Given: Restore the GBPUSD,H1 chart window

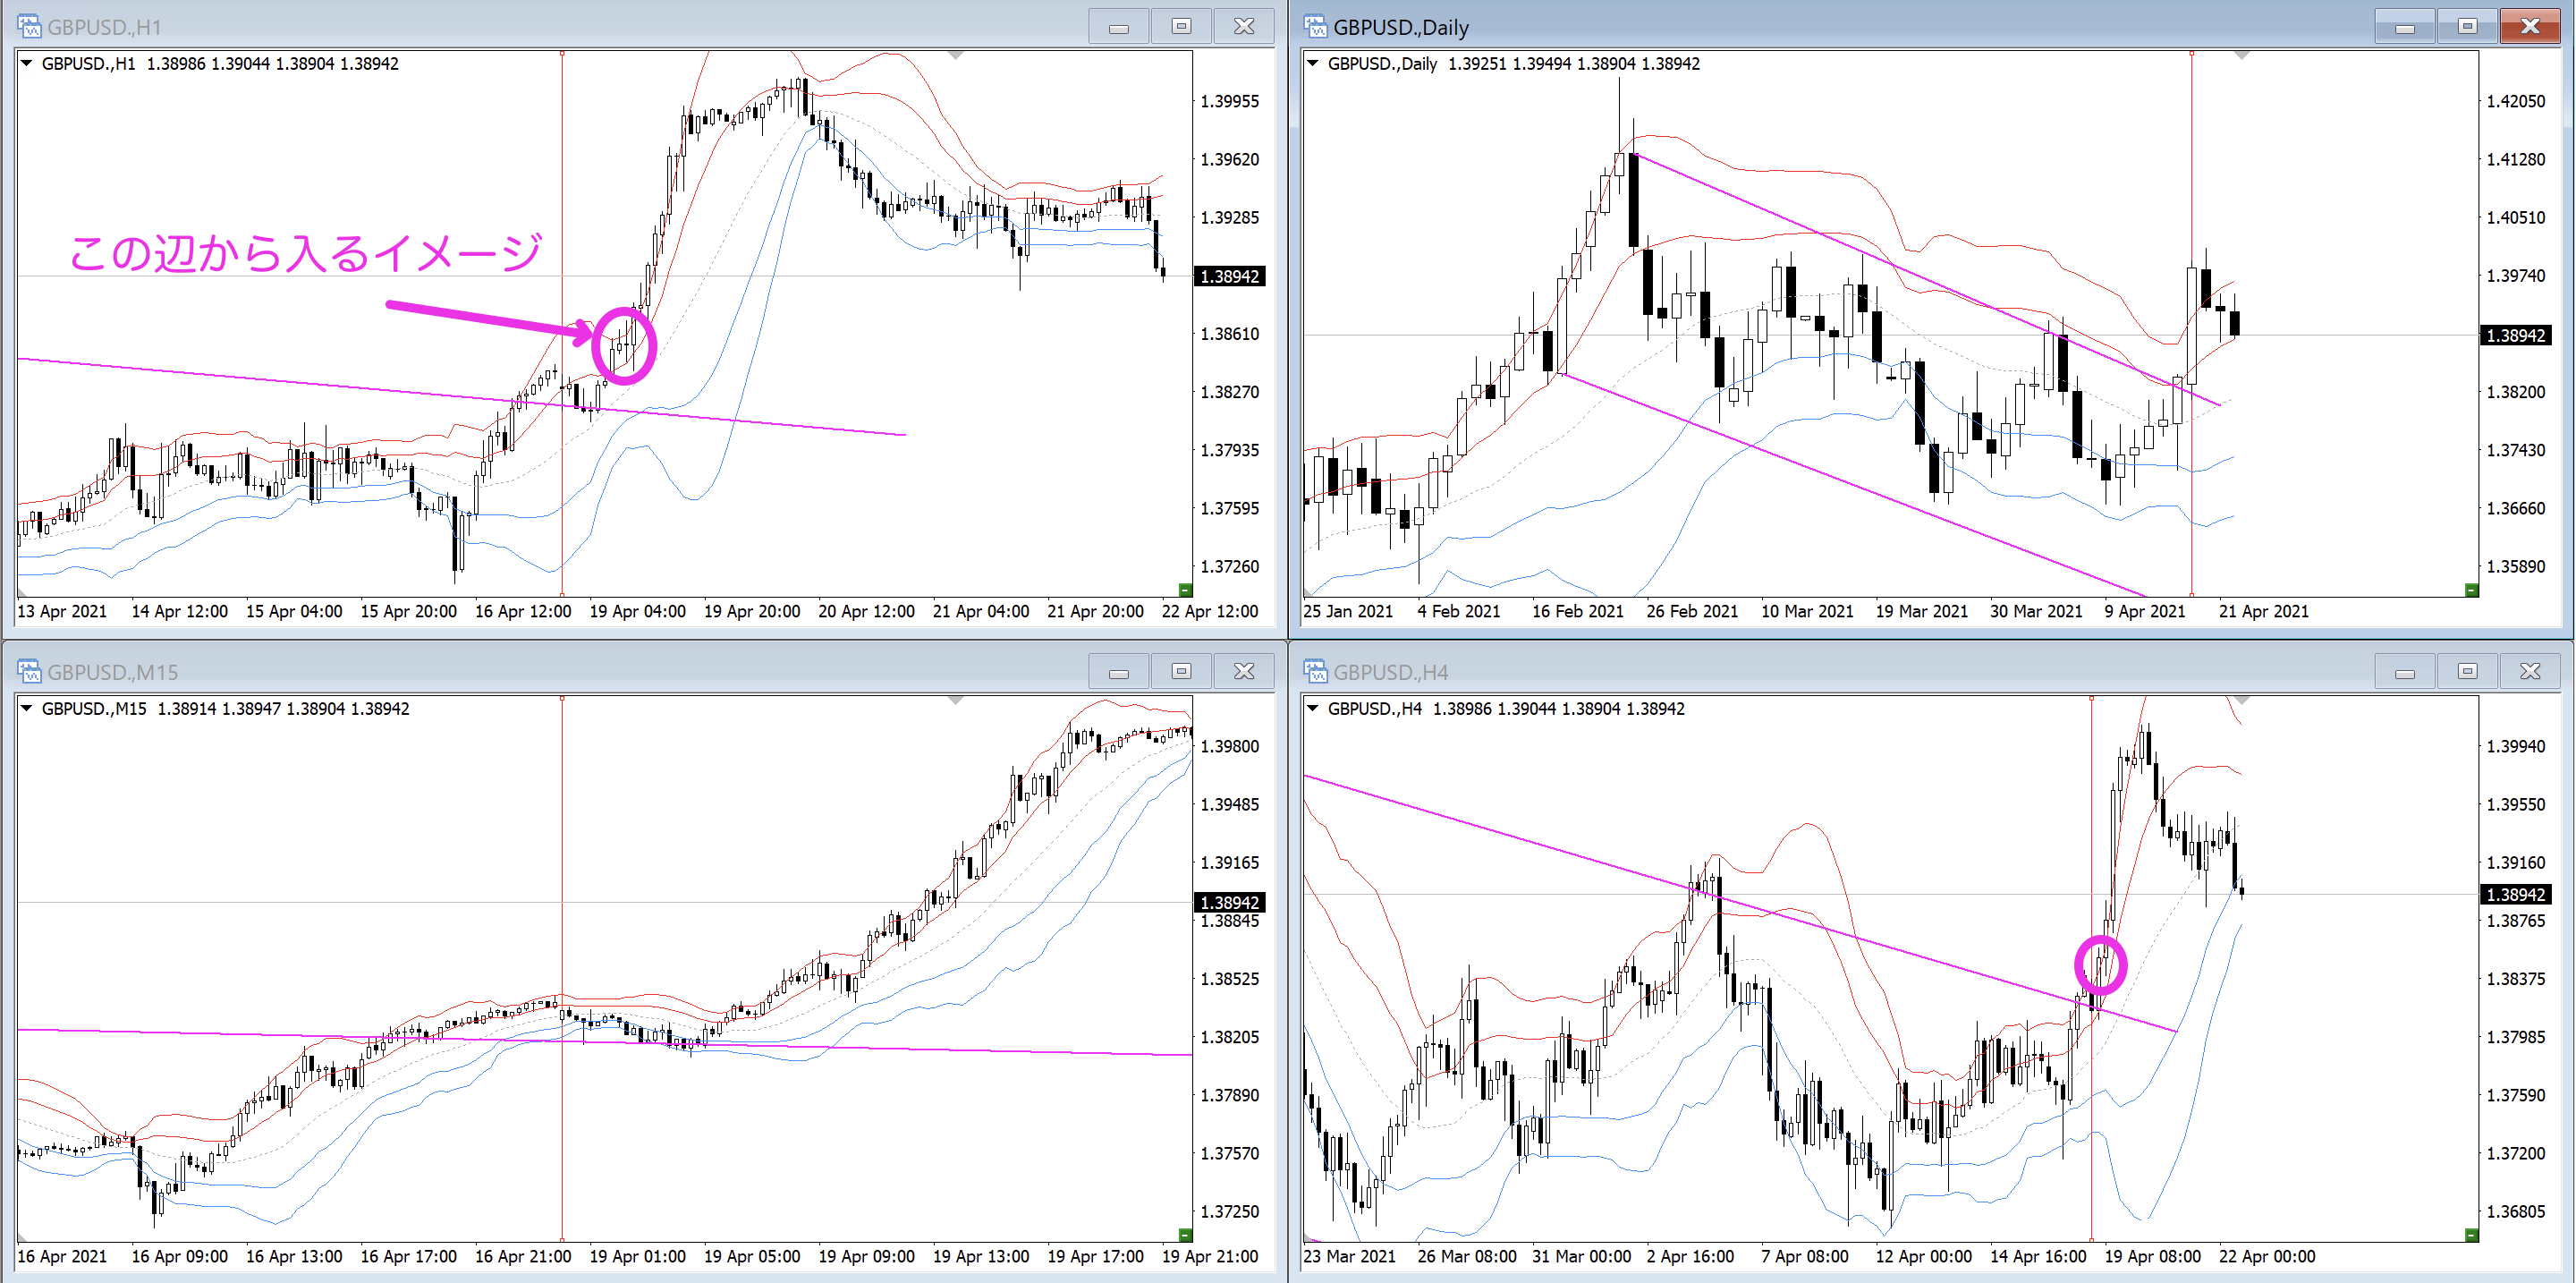Looking at the screenshot, I should 1181,26.
